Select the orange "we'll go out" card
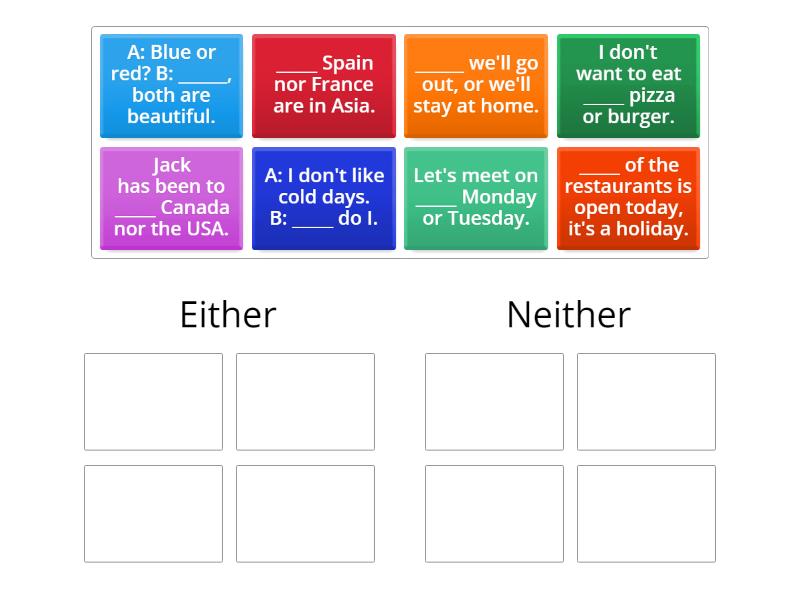 point(476,85)
